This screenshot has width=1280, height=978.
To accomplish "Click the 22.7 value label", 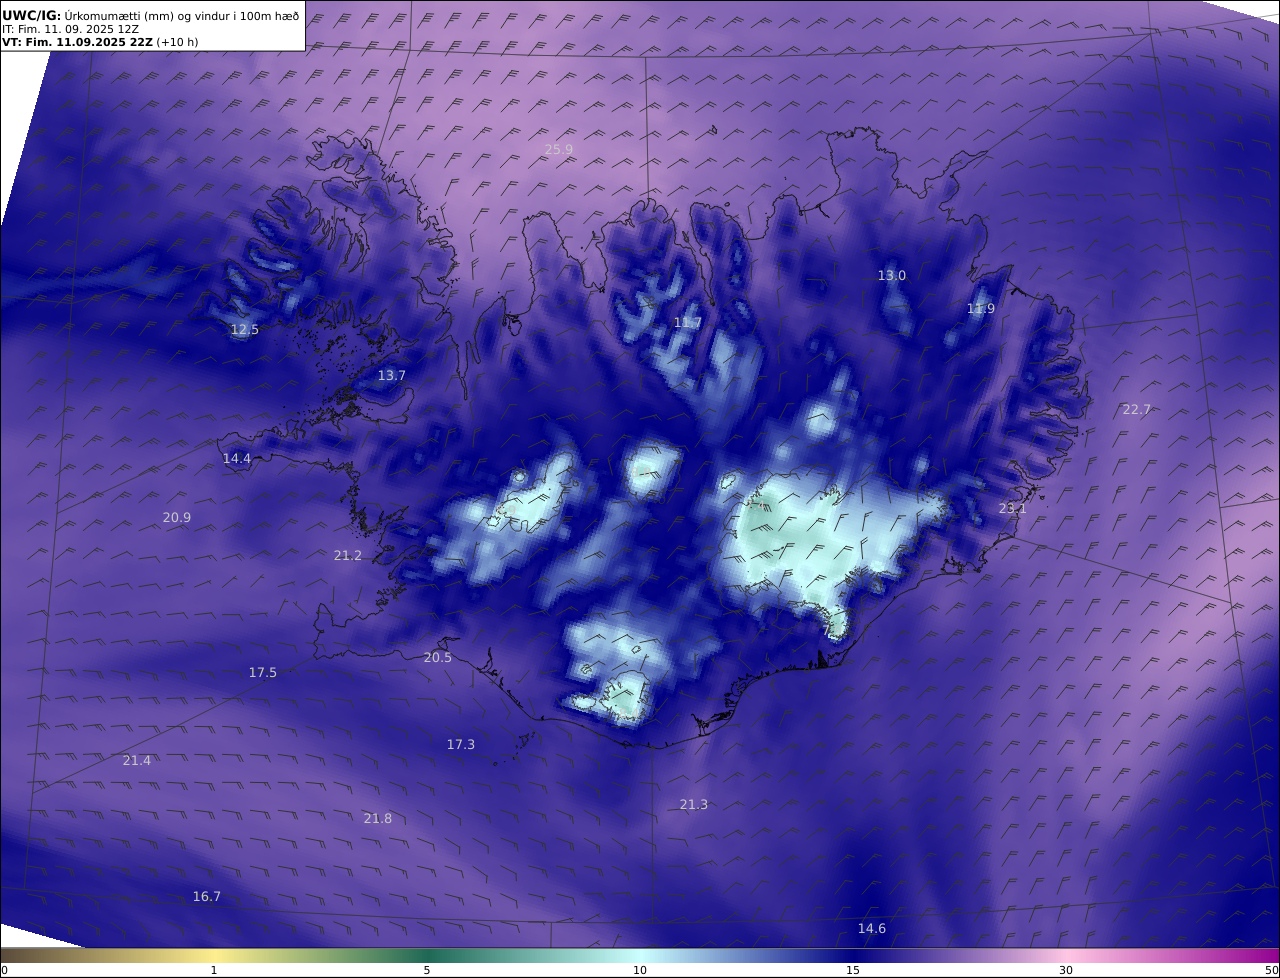I will click(1137, 410).
